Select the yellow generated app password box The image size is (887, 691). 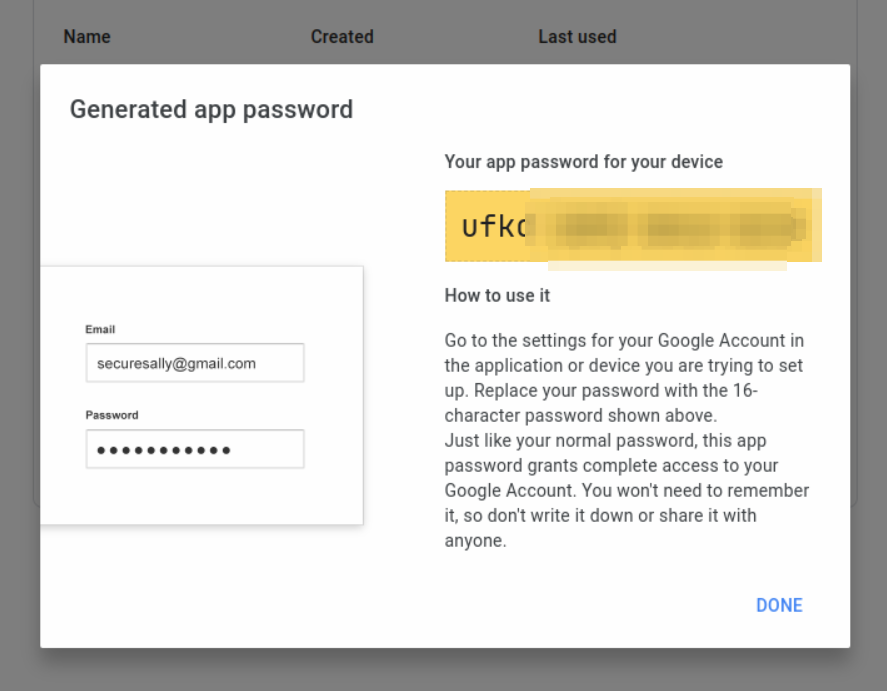(632, 227)
